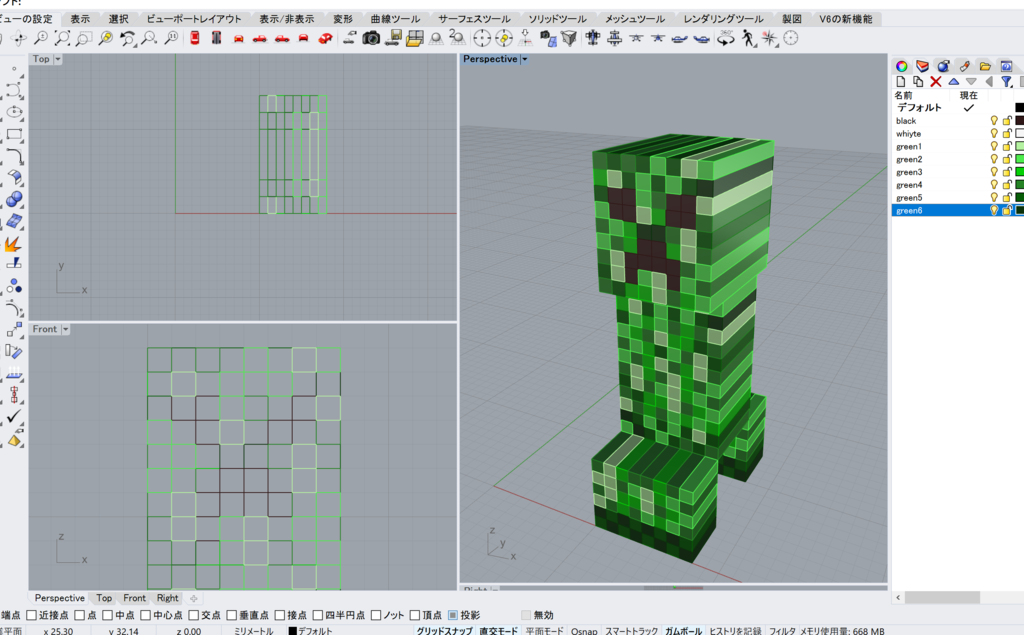The height and width of the screenshot is (635, 1024).
Task: Switch to ソリッドツール toolbar tab
Action: click(557, 19)
